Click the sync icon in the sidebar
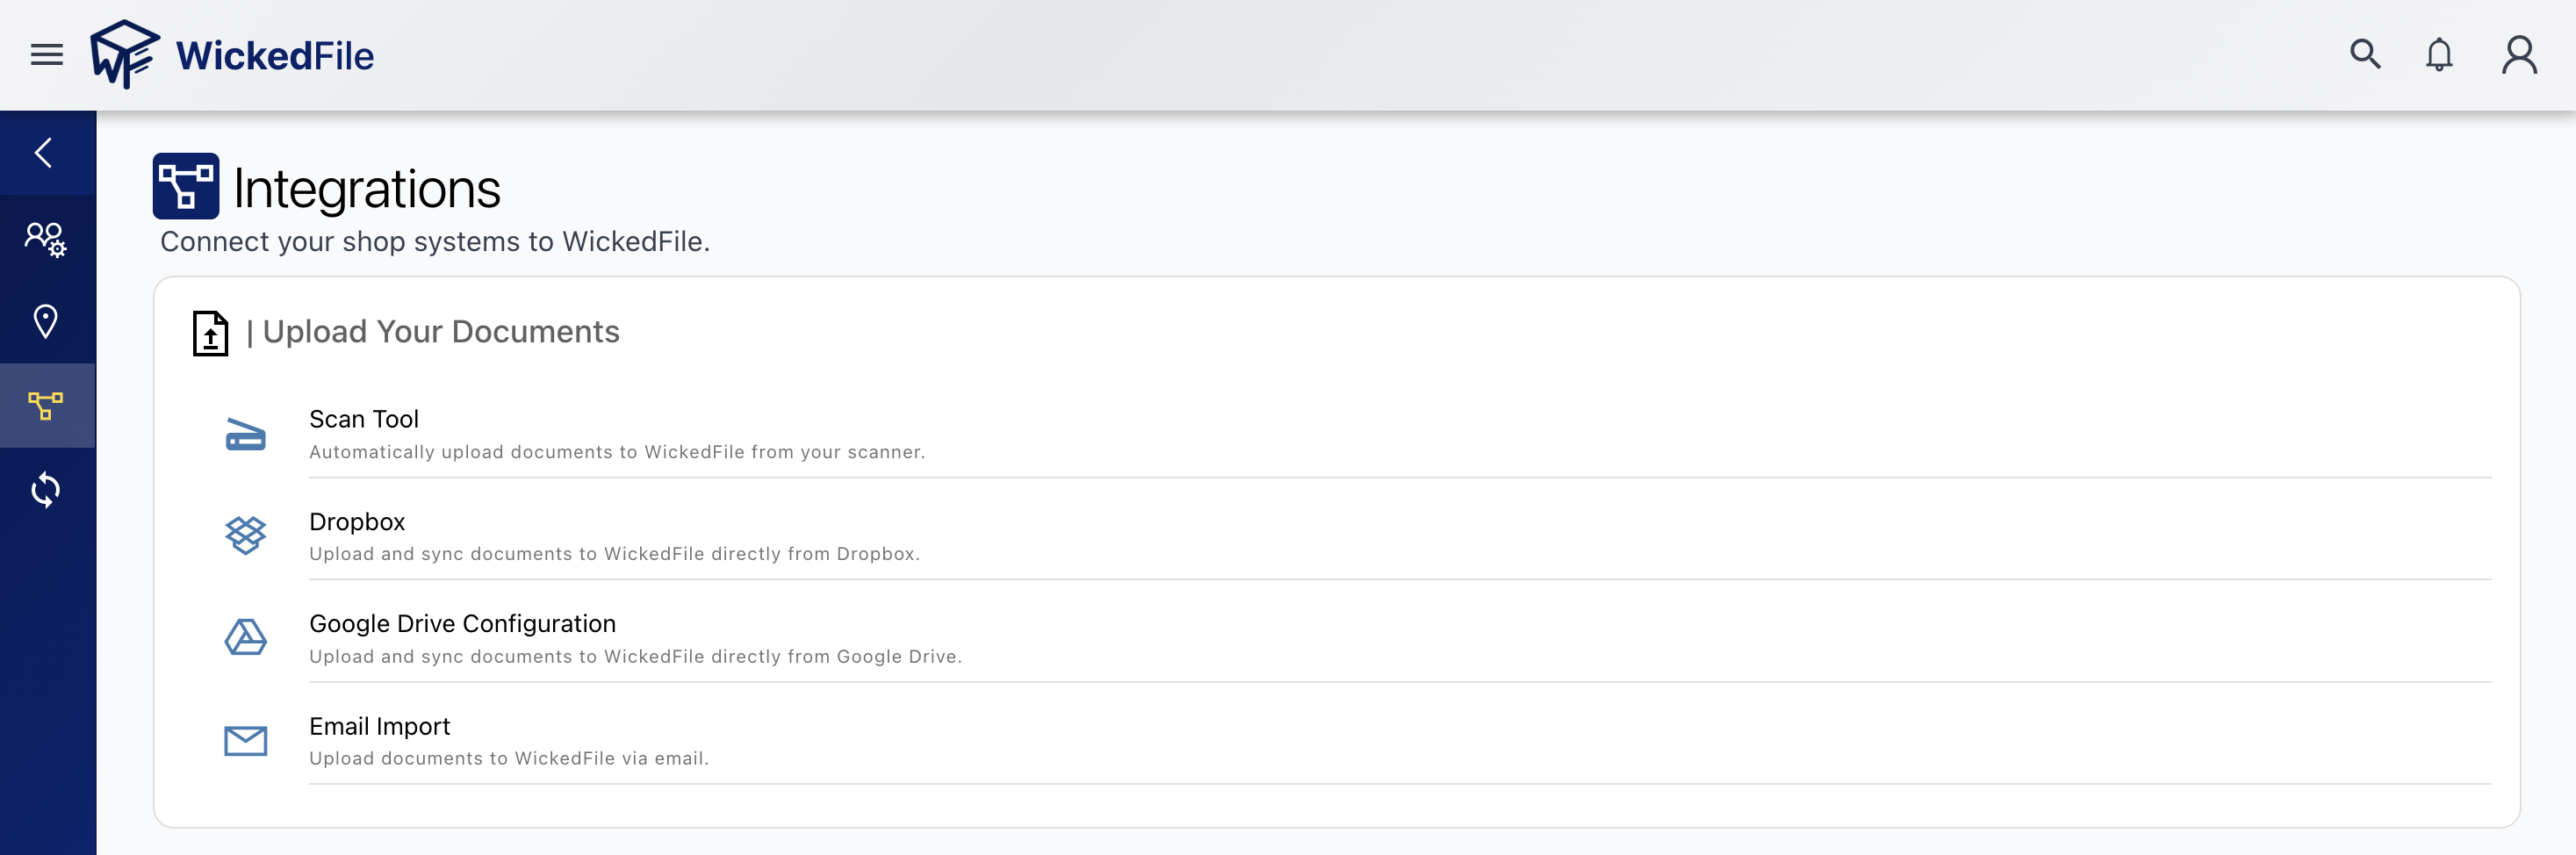This screenshot has width=2576, height=855. (x=46, y=489)
